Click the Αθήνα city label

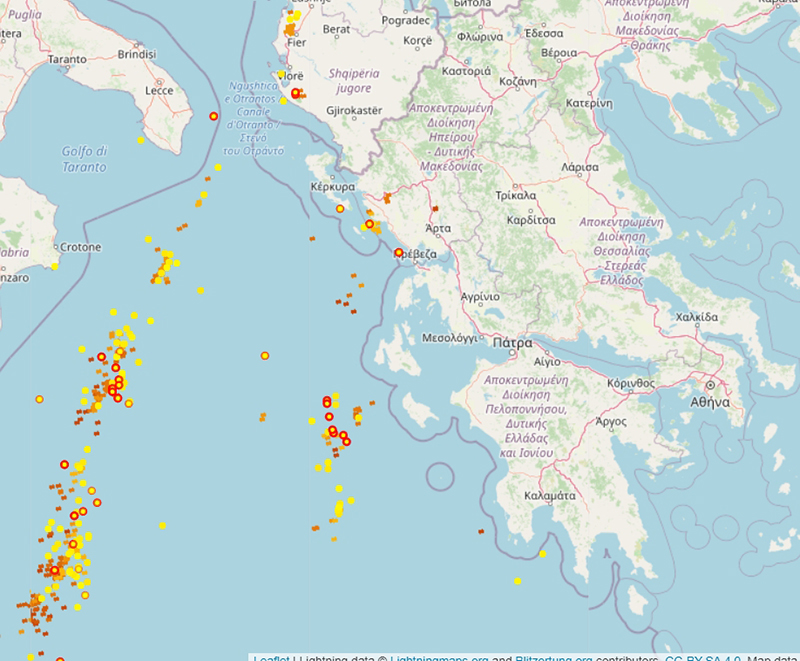710,402
